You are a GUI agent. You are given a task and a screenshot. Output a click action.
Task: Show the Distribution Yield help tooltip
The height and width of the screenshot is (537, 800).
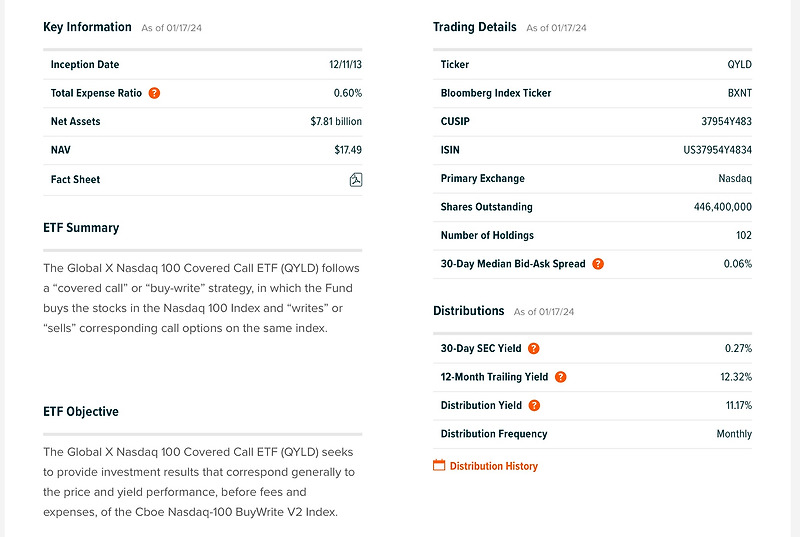534,405
